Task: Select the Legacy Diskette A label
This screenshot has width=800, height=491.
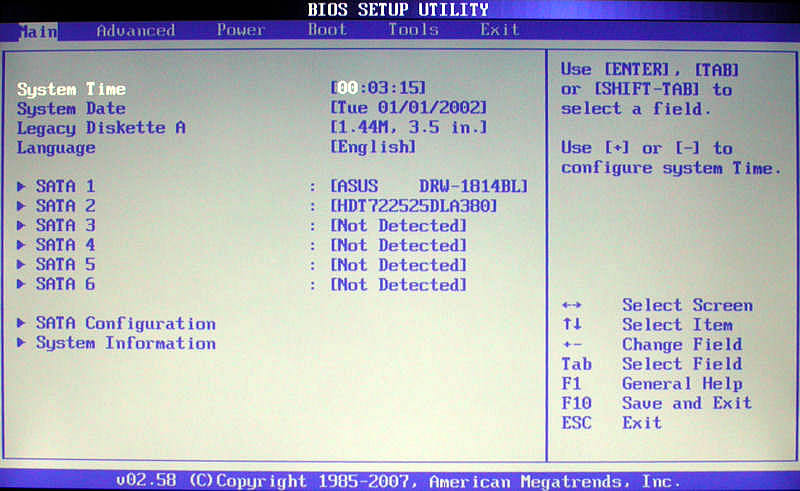Action: tap(101, 128)
